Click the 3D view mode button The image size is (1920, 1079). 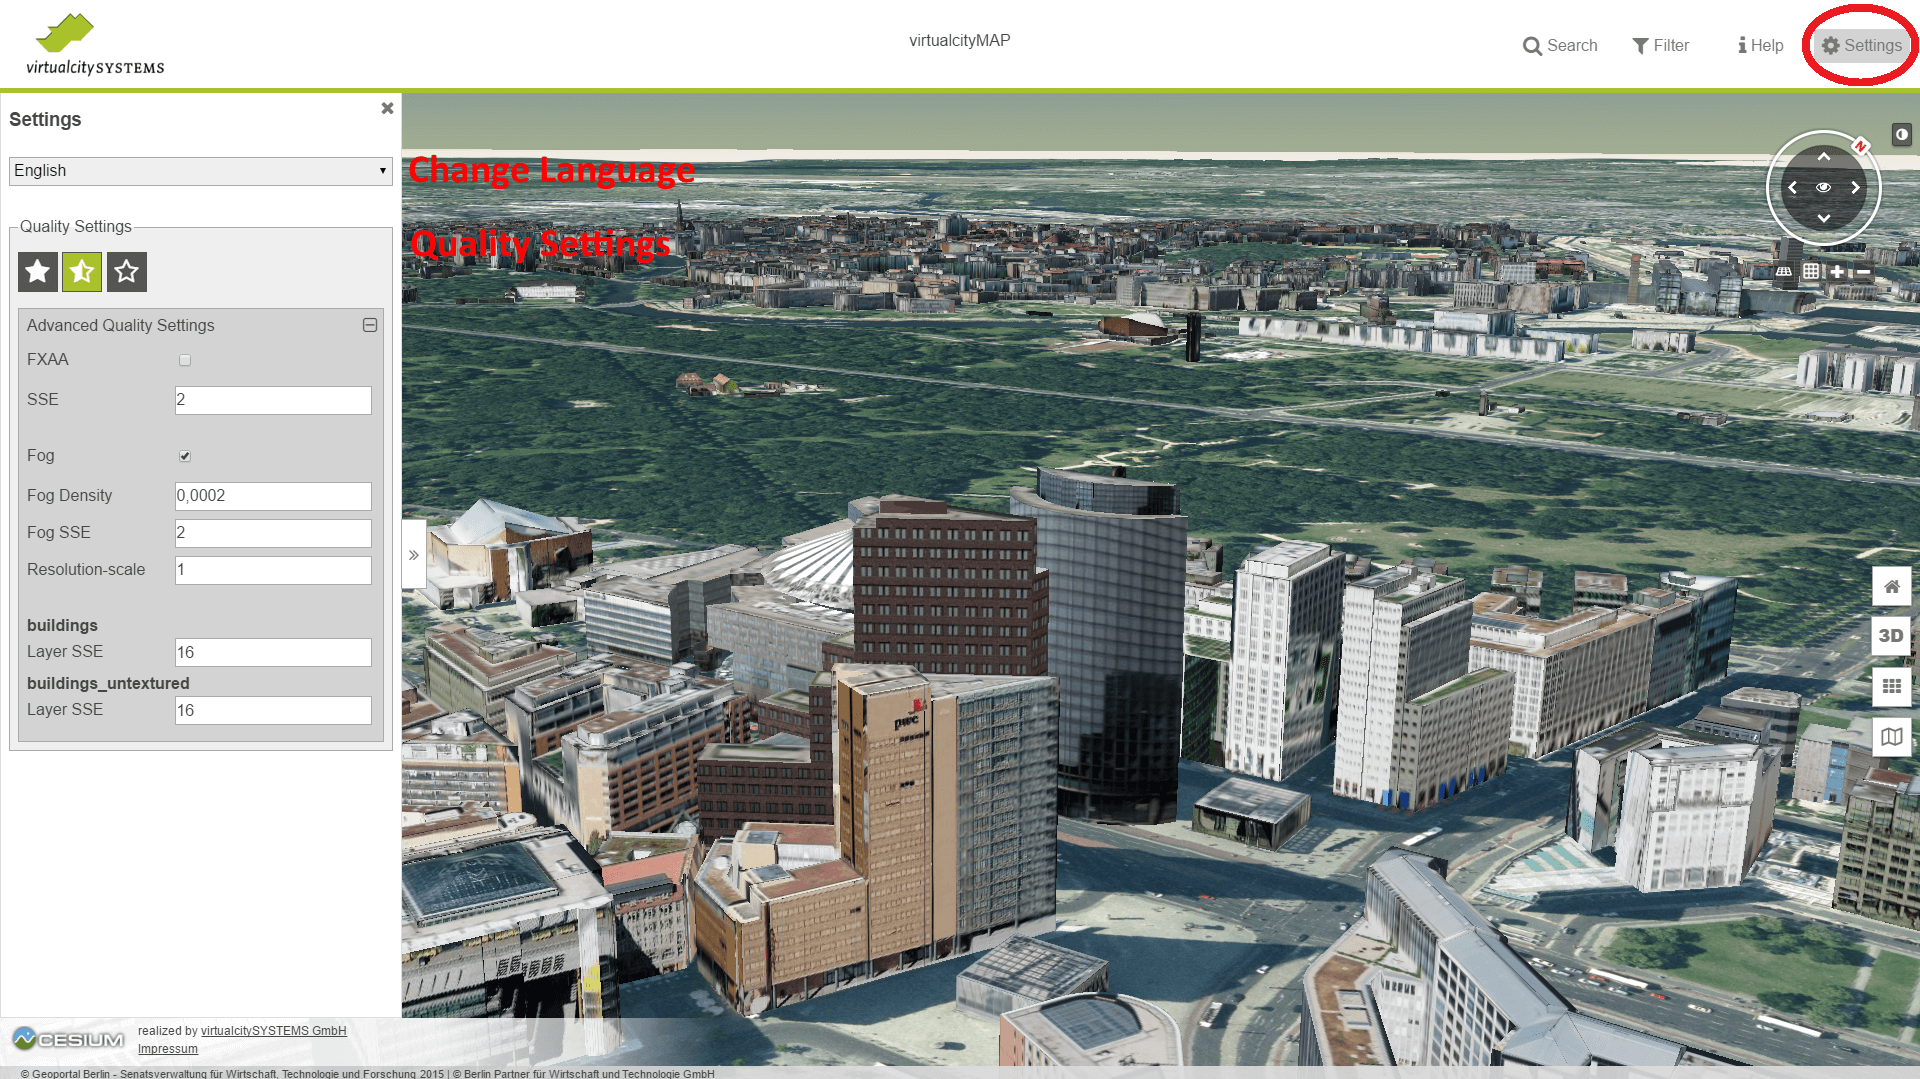(x=1891, y=636)
